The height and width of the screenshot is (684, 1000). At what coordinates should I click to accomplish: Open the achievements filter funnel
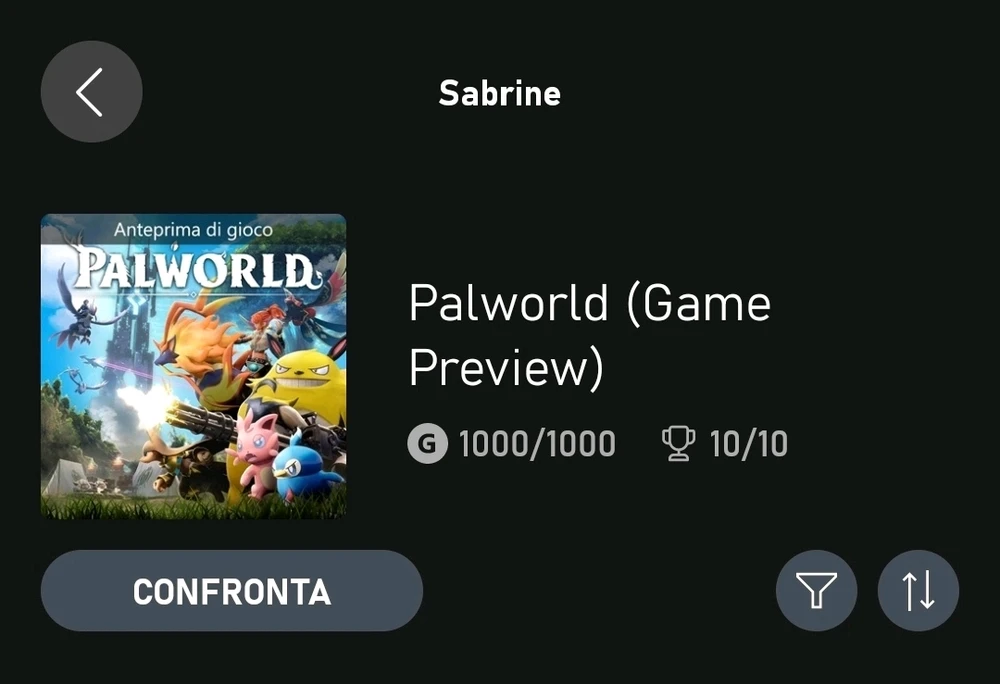point(816,591)
